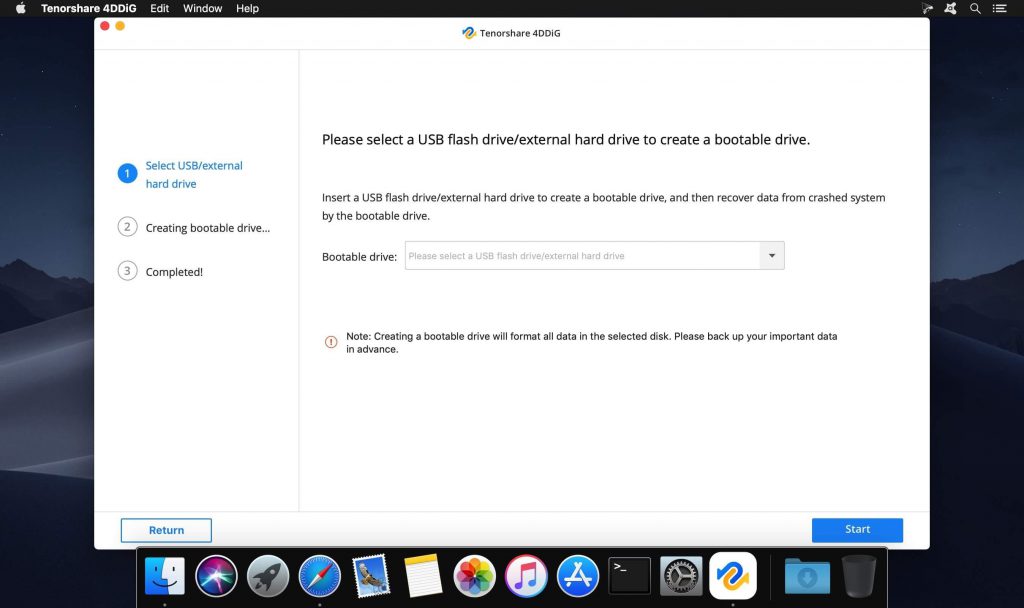Open Launchpad from the Dock

click(x=267, y=576)
